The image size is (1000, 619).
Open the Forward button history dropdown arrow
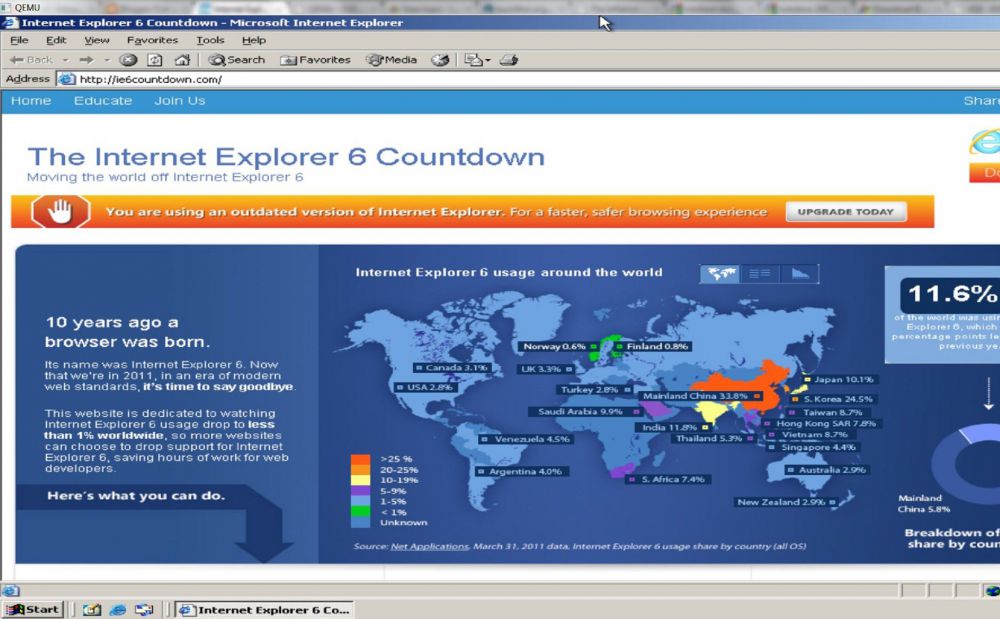[107, 60]
